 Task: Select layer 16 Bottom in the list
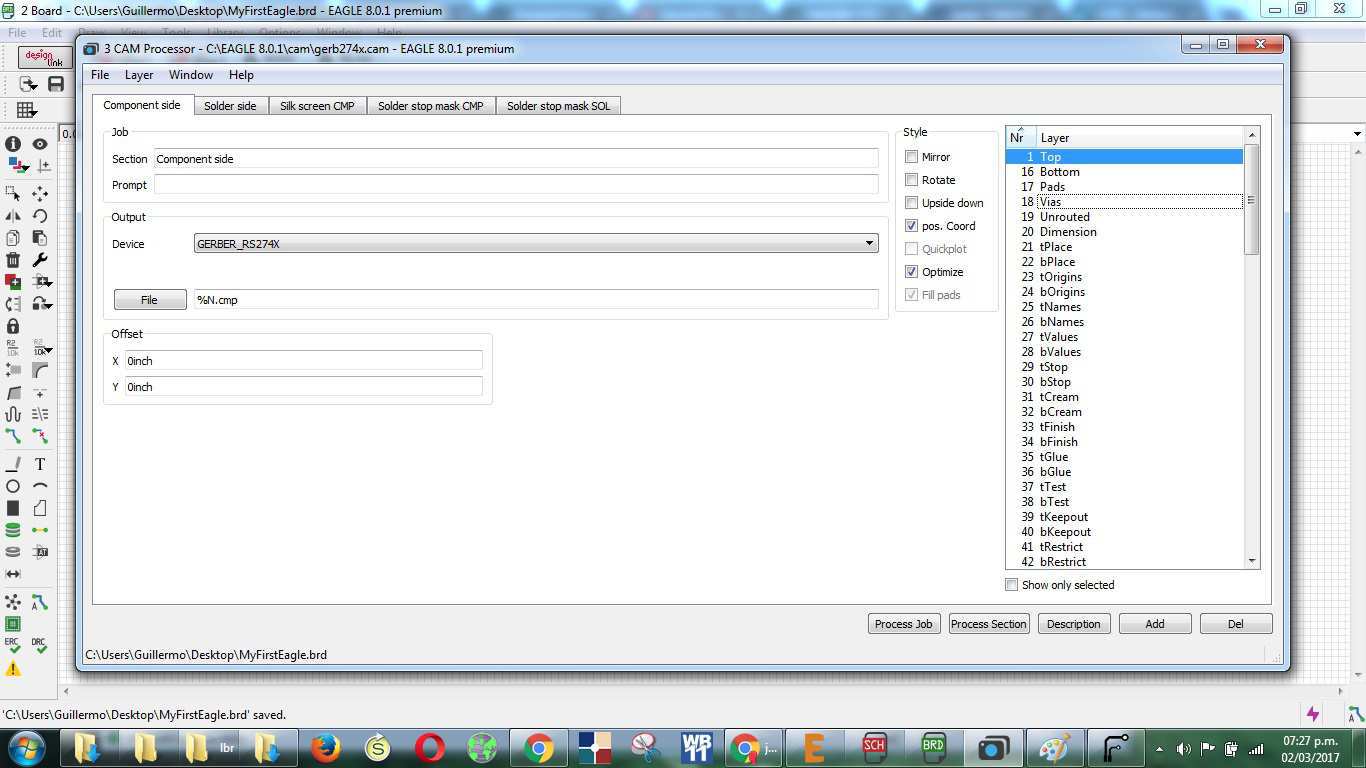pyautogui.click(x=1124, y=172)
